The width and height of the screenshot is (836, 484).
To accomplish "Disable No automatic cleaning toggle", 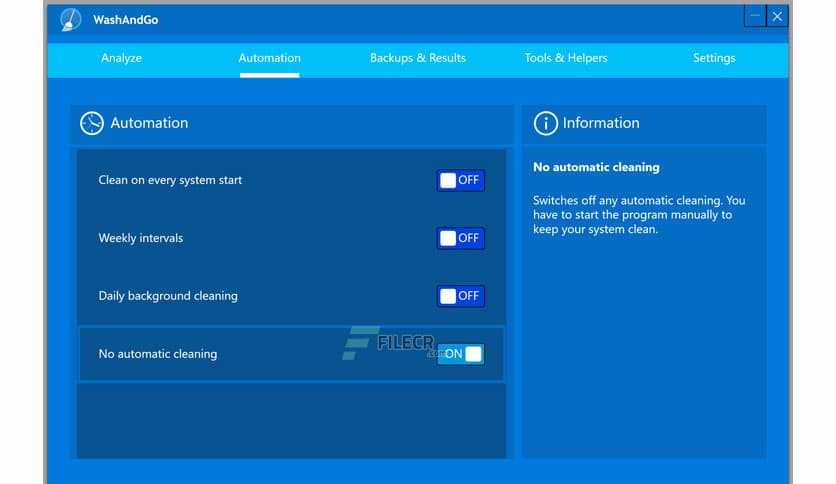I will (x=461, y=354).
